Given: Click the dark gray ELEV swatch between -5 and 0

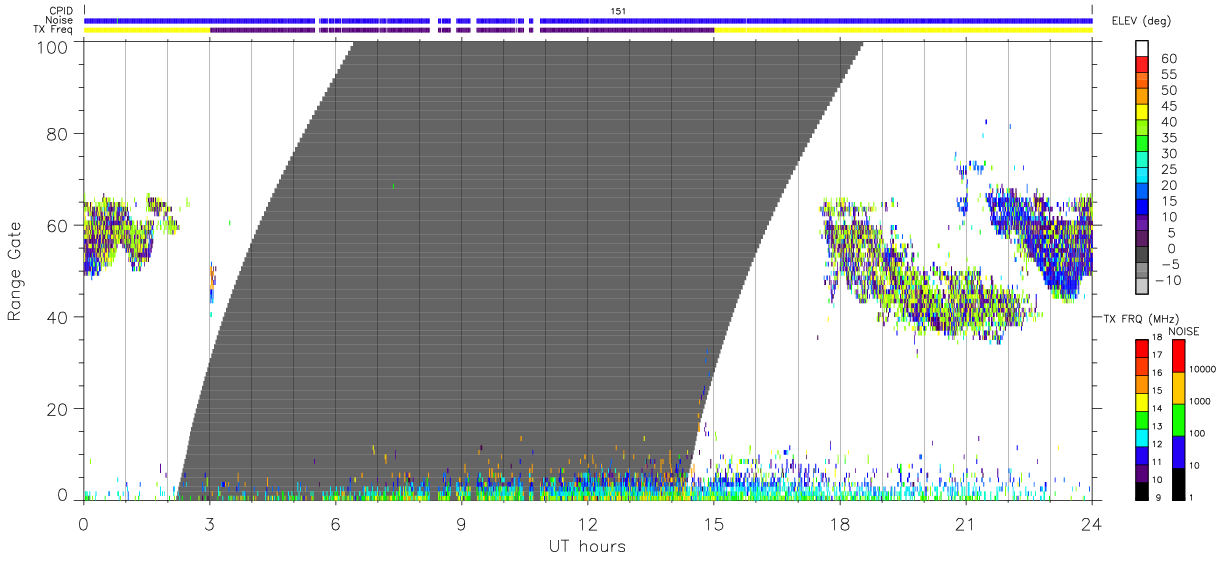Looking at the screenshot, I should (1142, 256).
